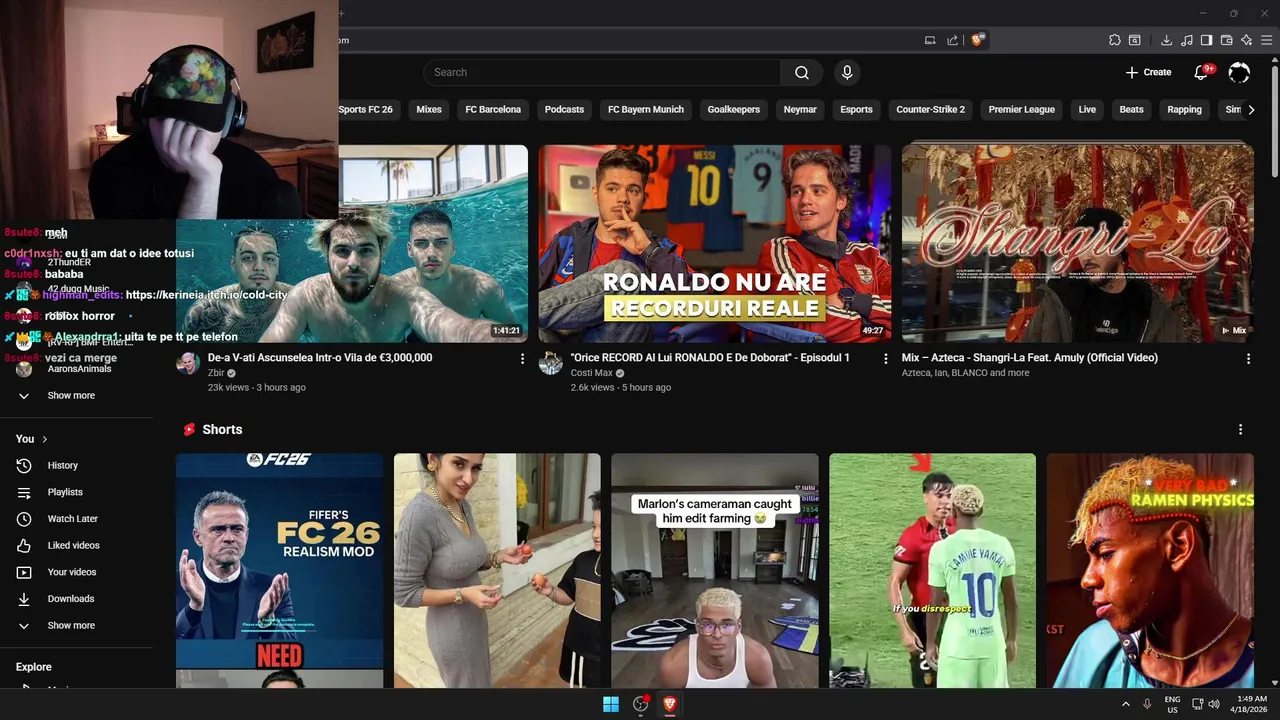Click the share page icon in address bar
Viewport: 1280px width, 720px height.
(952, 40)
